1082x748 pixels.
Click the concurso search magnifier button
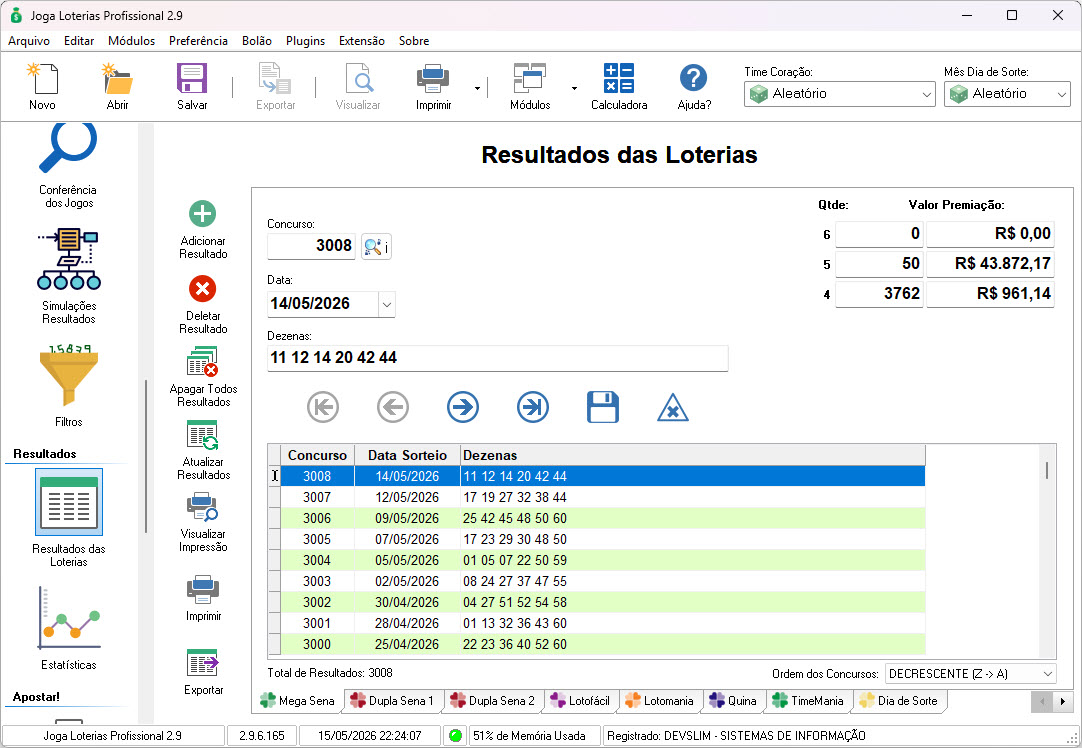(376, 246)
